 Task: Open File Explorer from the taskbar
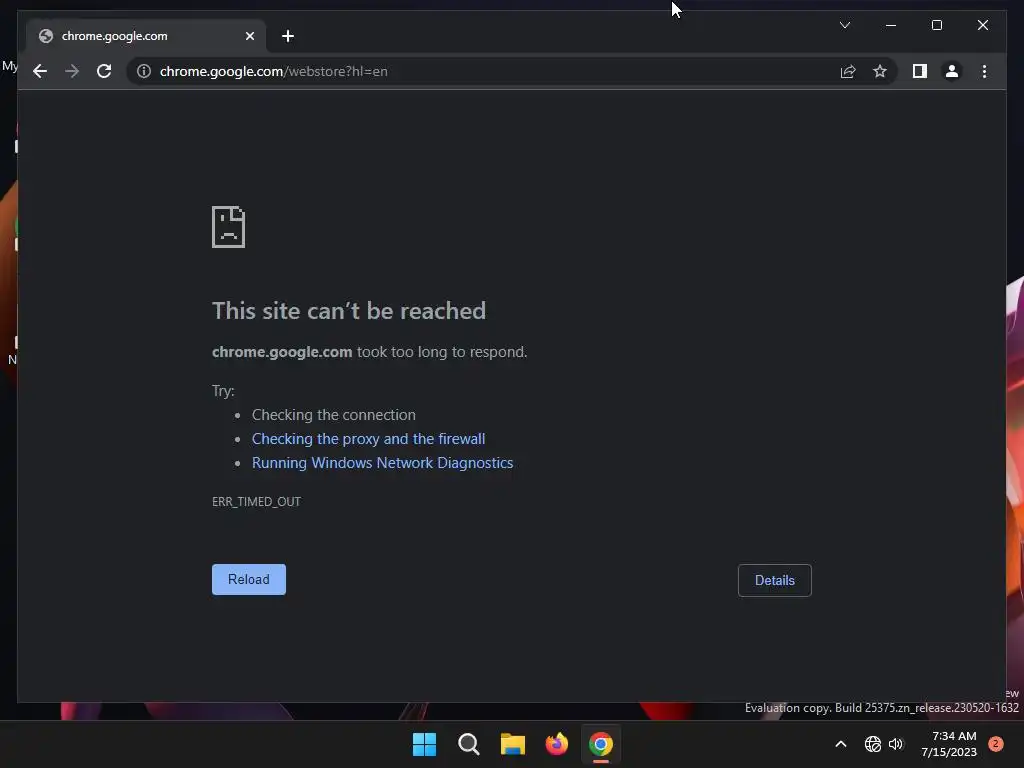point(513,744)
